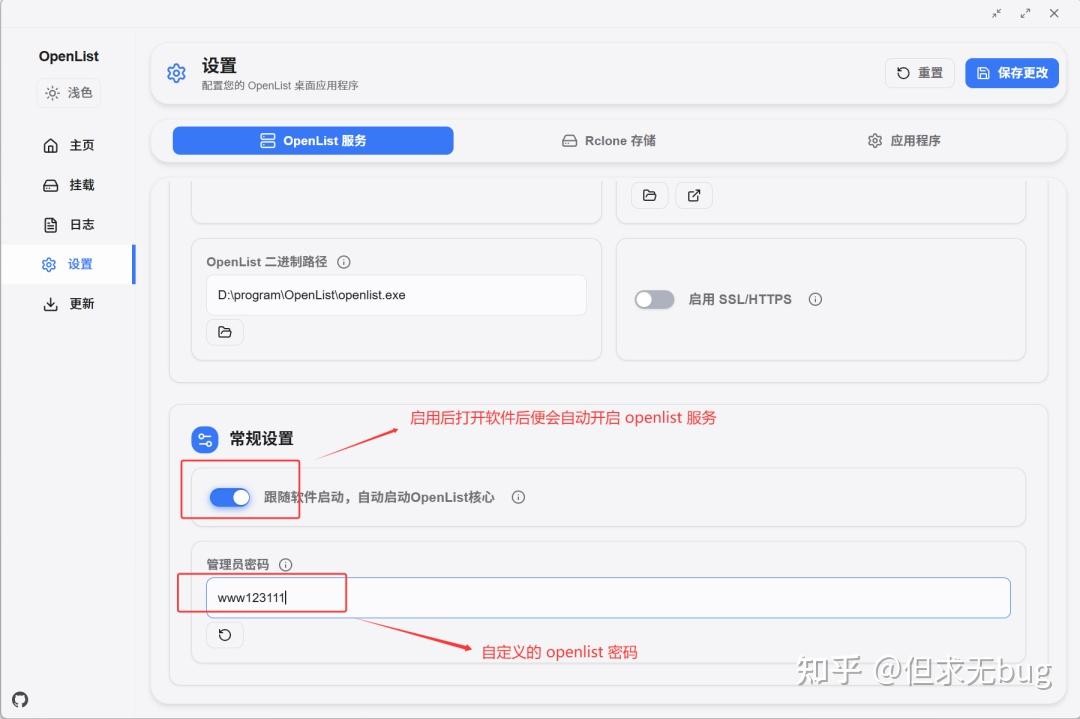
Task: Select 设置 in the sidebar
Action: (68, 264)
